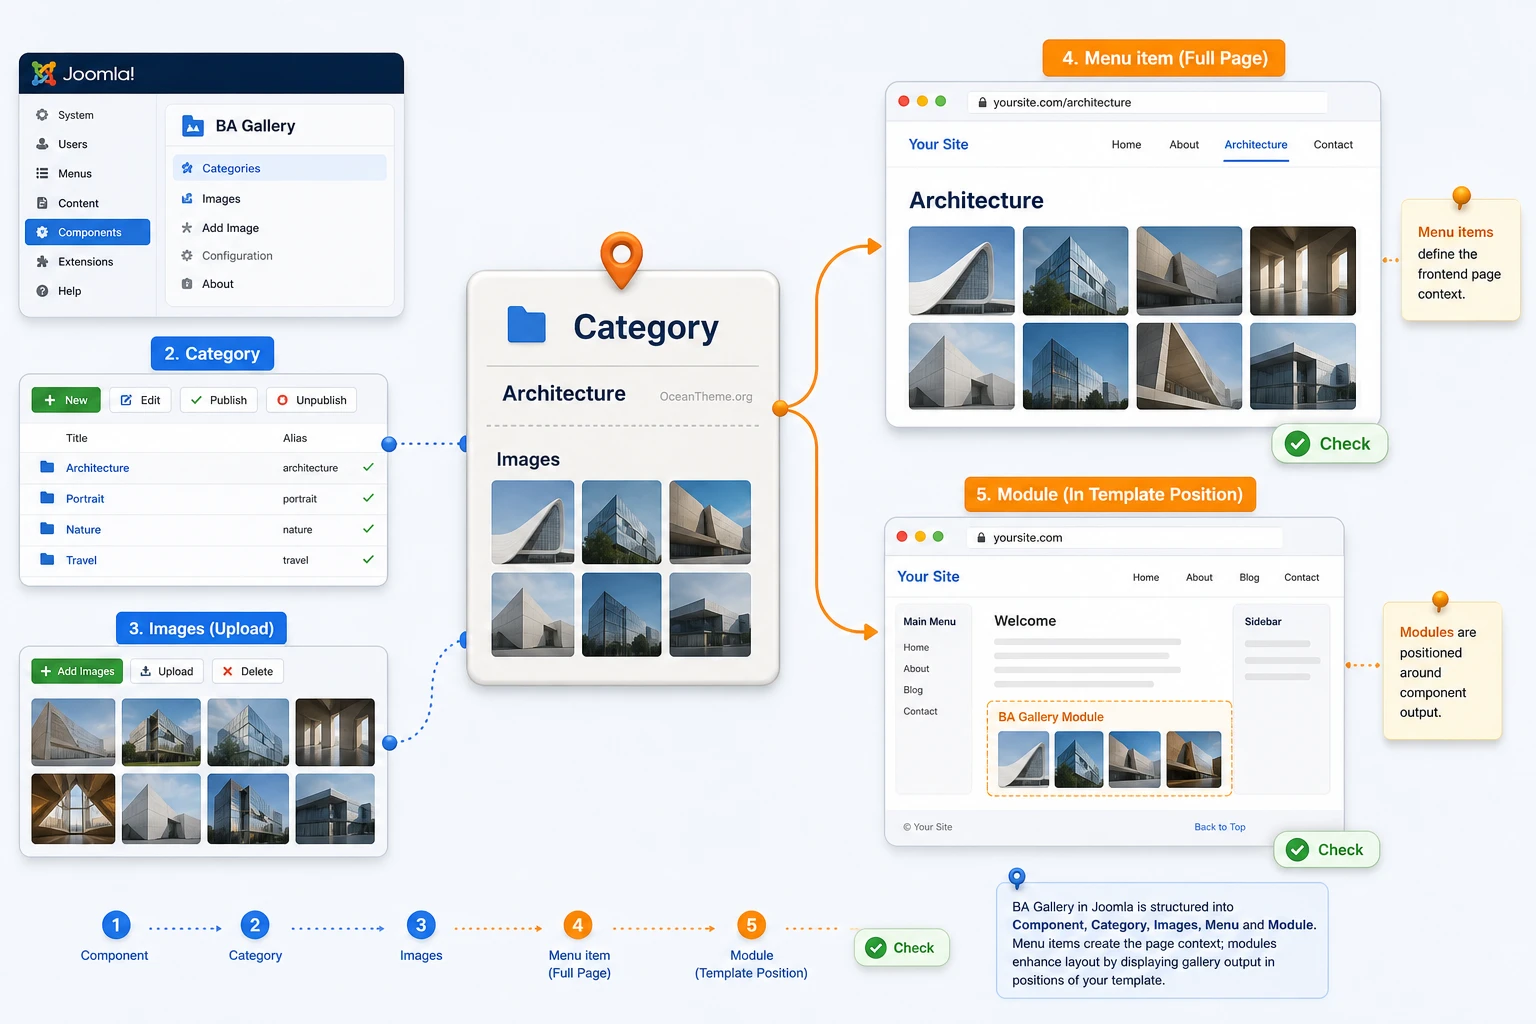The width and height of the screenshot is (1536, 1024).
Task: Click the large blue Category folder icon
Action: [x=527, y=325]
